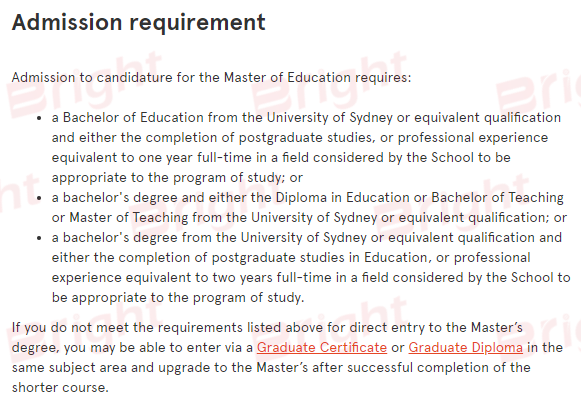The height and width of the screenshot is (403, 581).
Task: Click 'appropriate to the program of study; or'
Action: (x=177, y=178)
